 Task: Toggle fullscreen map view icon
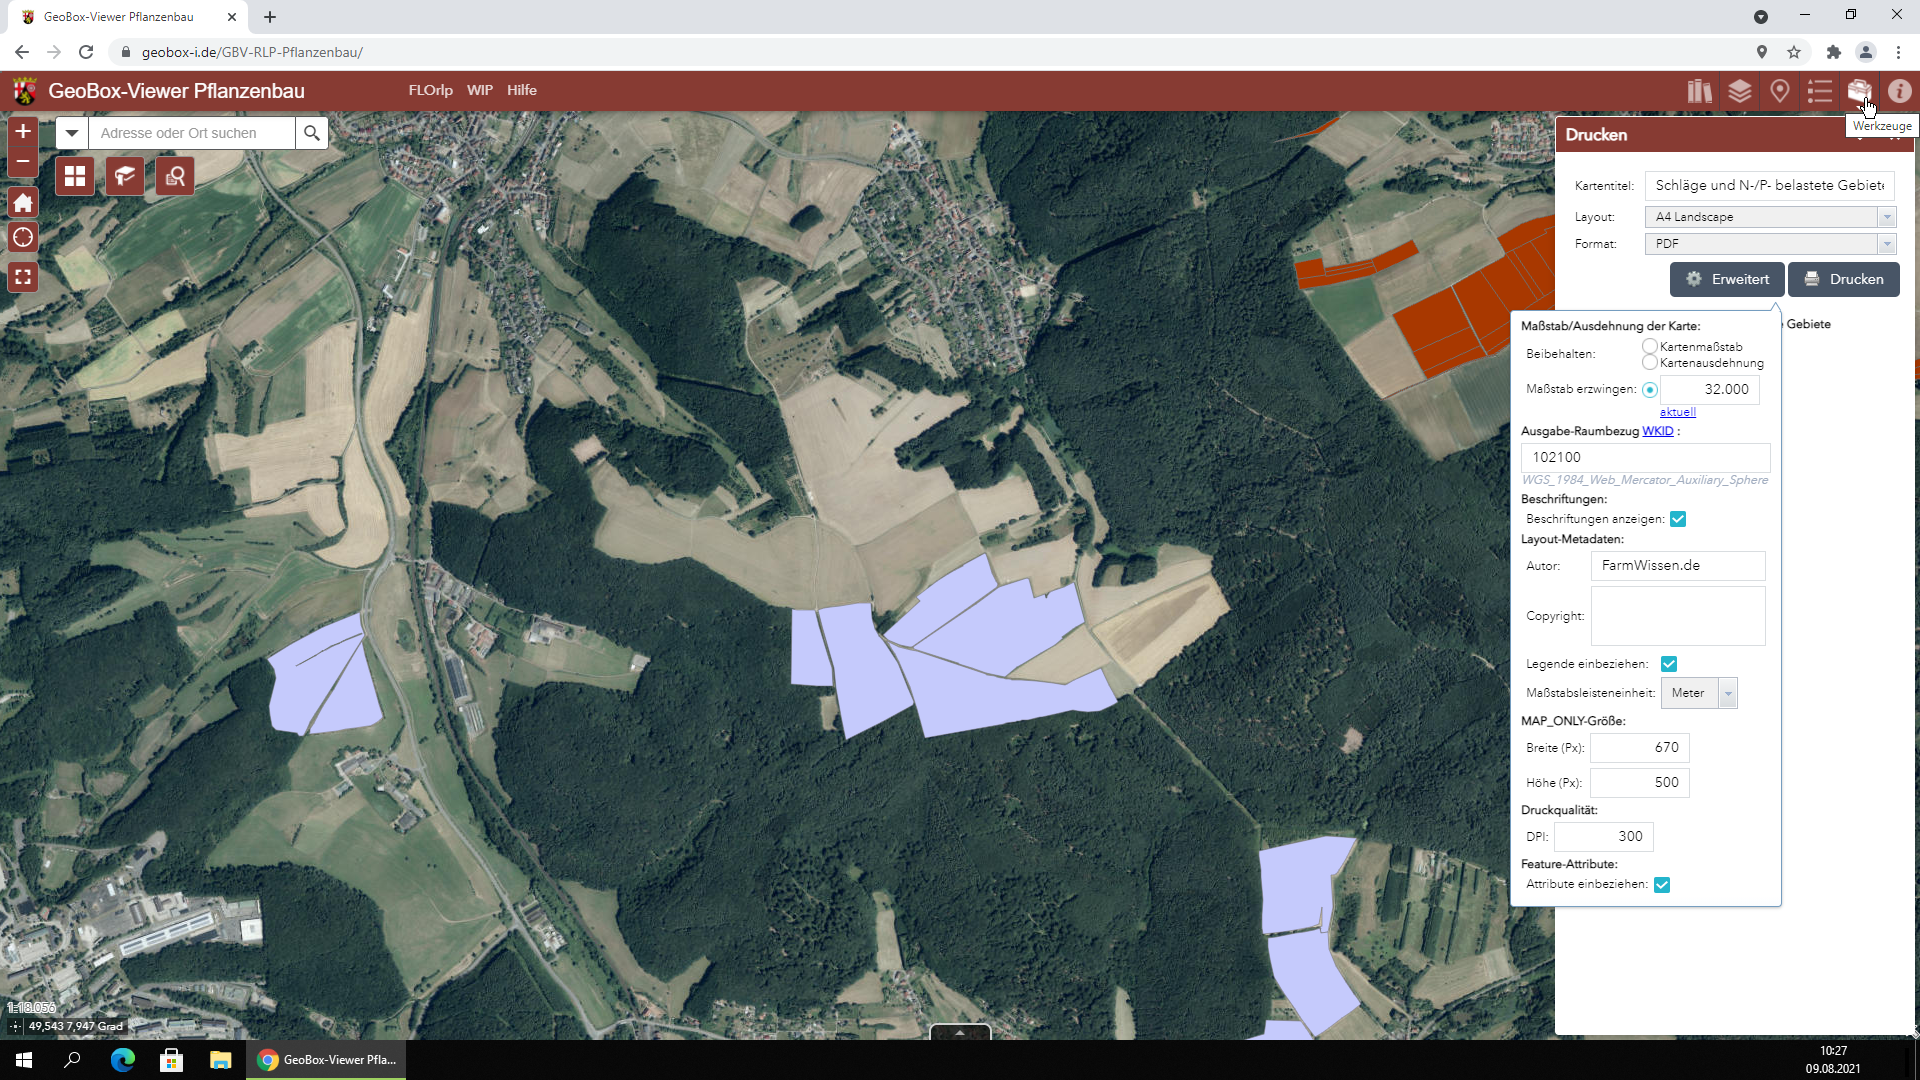pos(23,277)
